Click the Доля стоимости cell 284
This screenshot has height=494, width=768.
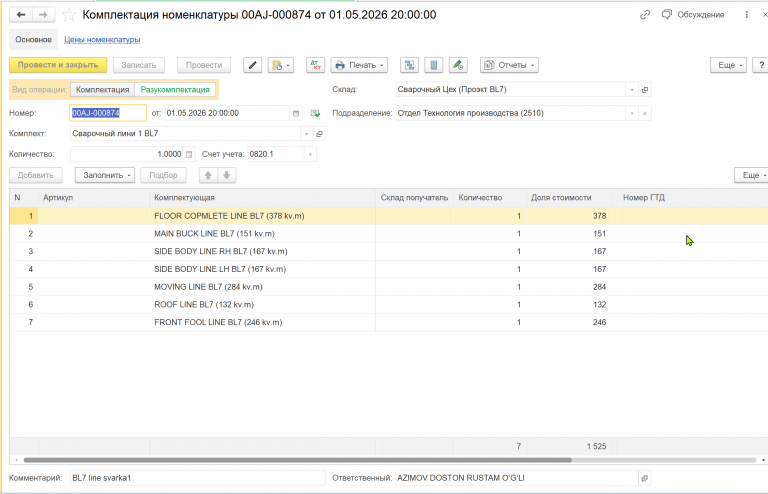pyautogui.click(x=569, y=287)
